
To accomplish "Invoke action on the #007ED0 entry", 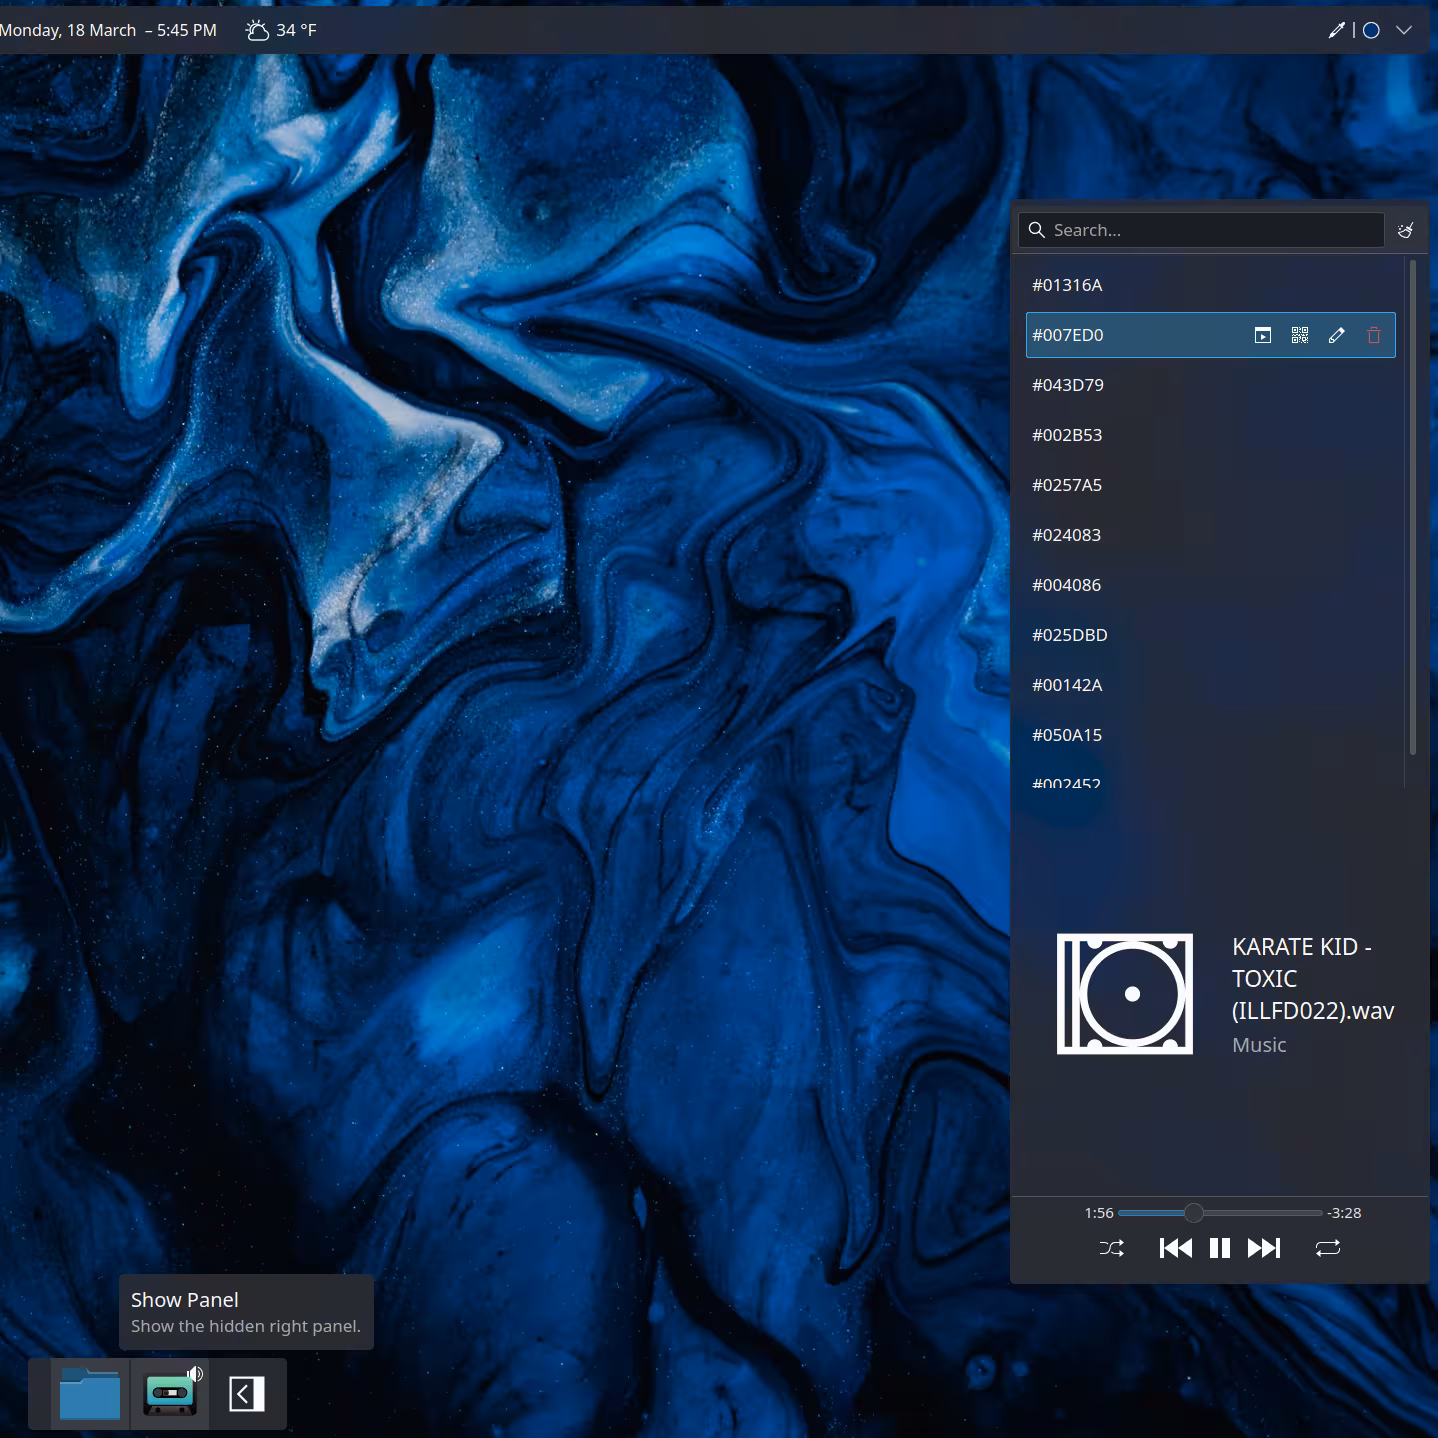I will 1263,335.
